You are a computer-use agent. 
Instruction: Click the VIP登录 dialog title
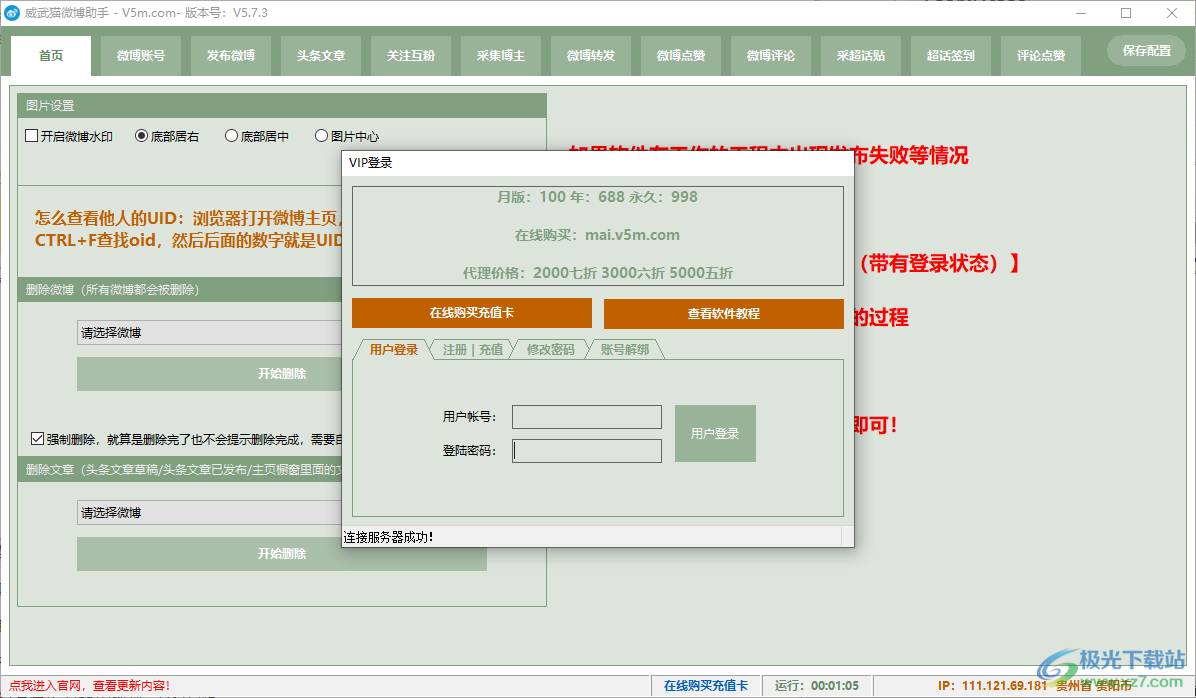click(371, 162)
